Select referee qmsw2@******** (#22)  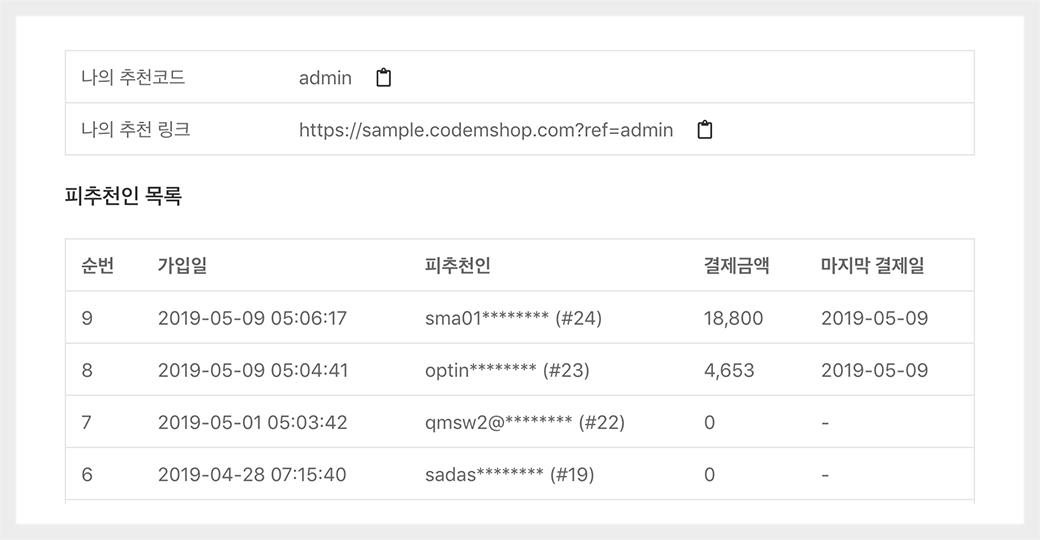[524, 422]
